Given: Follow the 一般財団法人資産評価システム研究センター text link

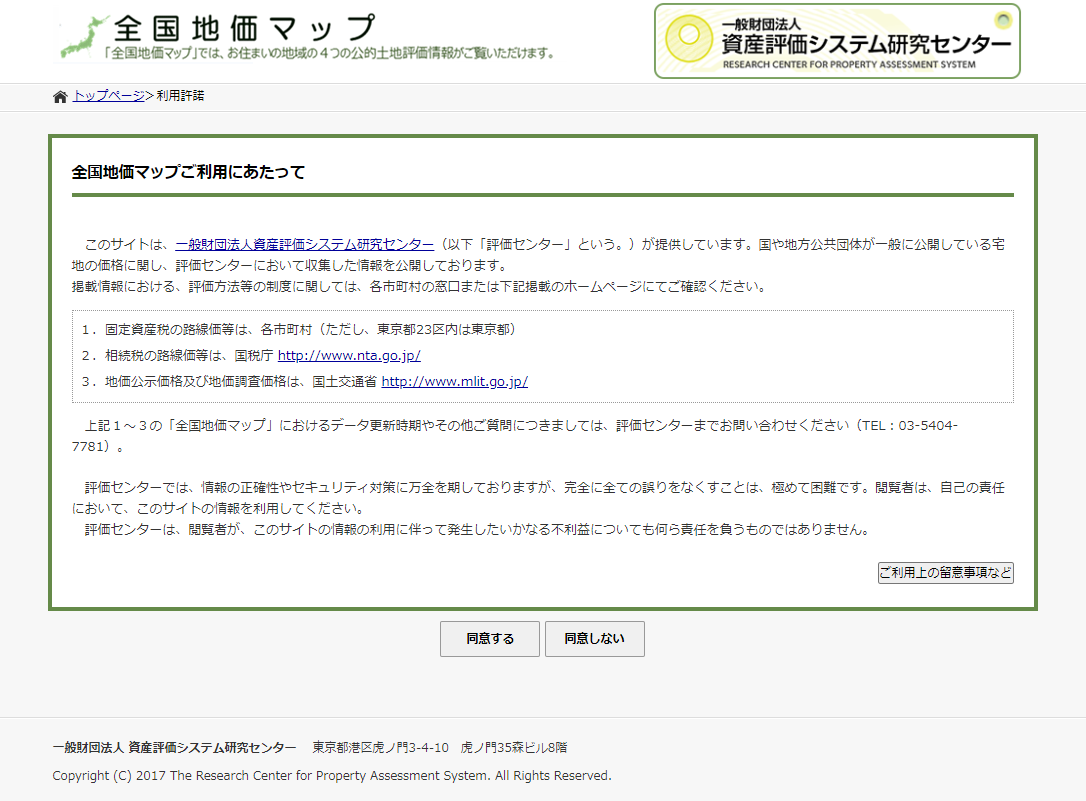Looking at the screenshot, I should (305, 244).
